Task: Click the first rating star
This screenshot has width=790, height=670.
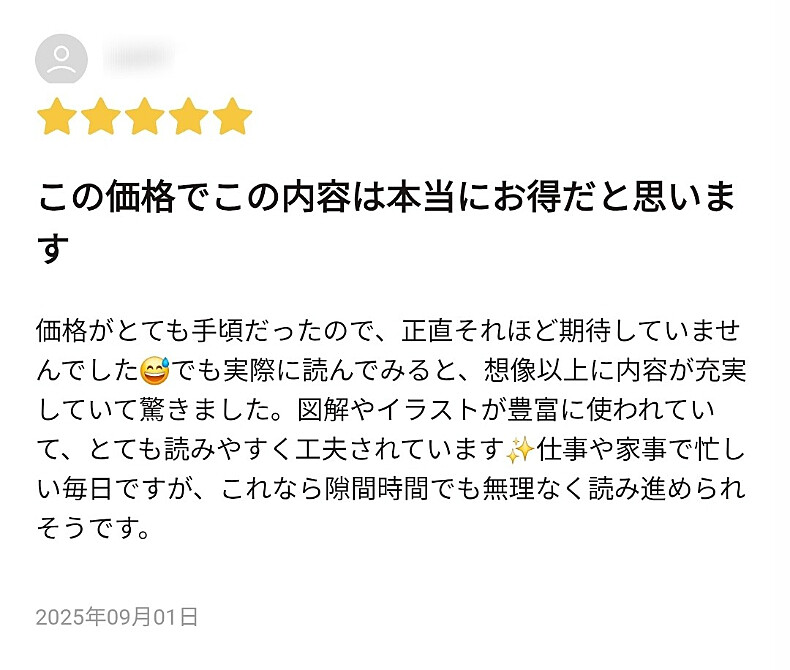Action: 57,117
